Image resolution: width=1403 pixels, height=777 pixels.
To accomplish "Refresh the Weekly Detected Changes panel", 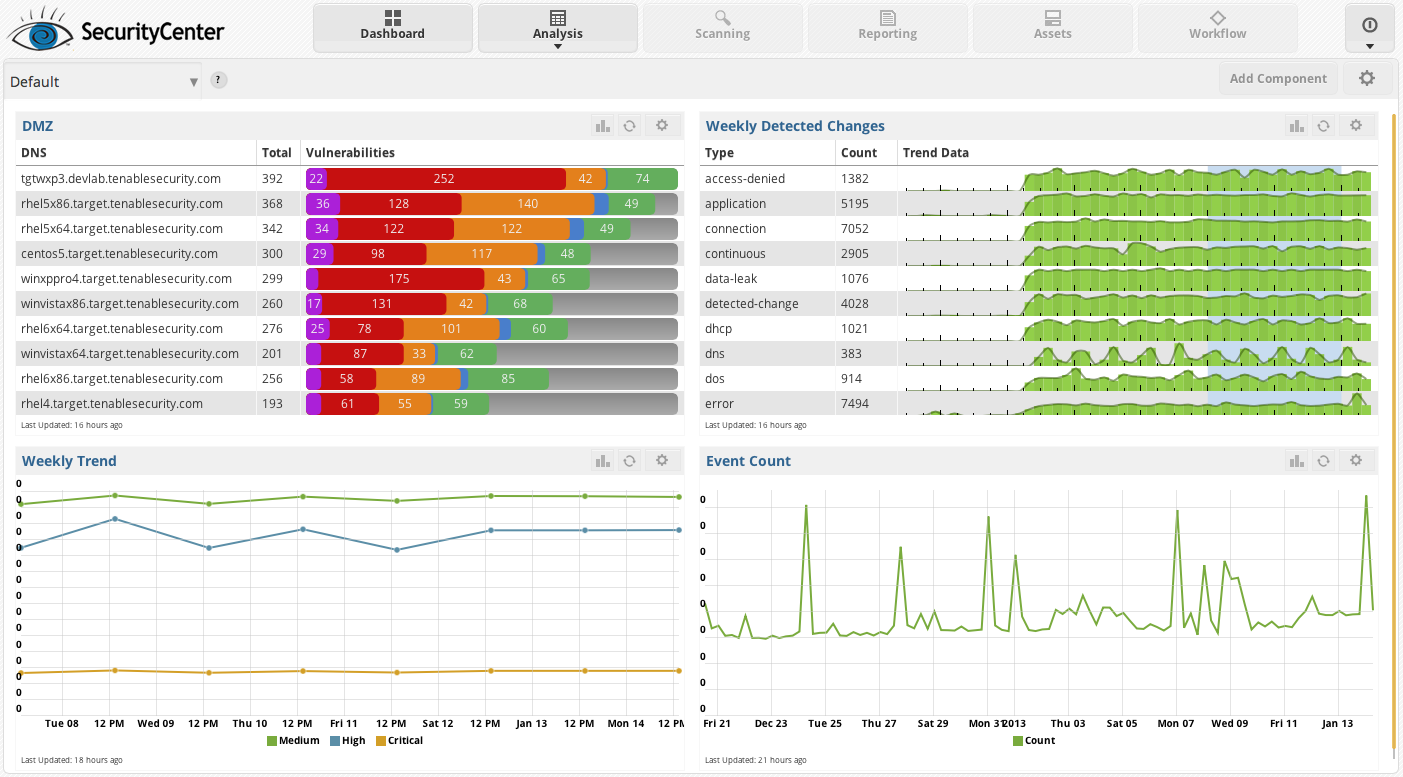I will point(1324,126).
